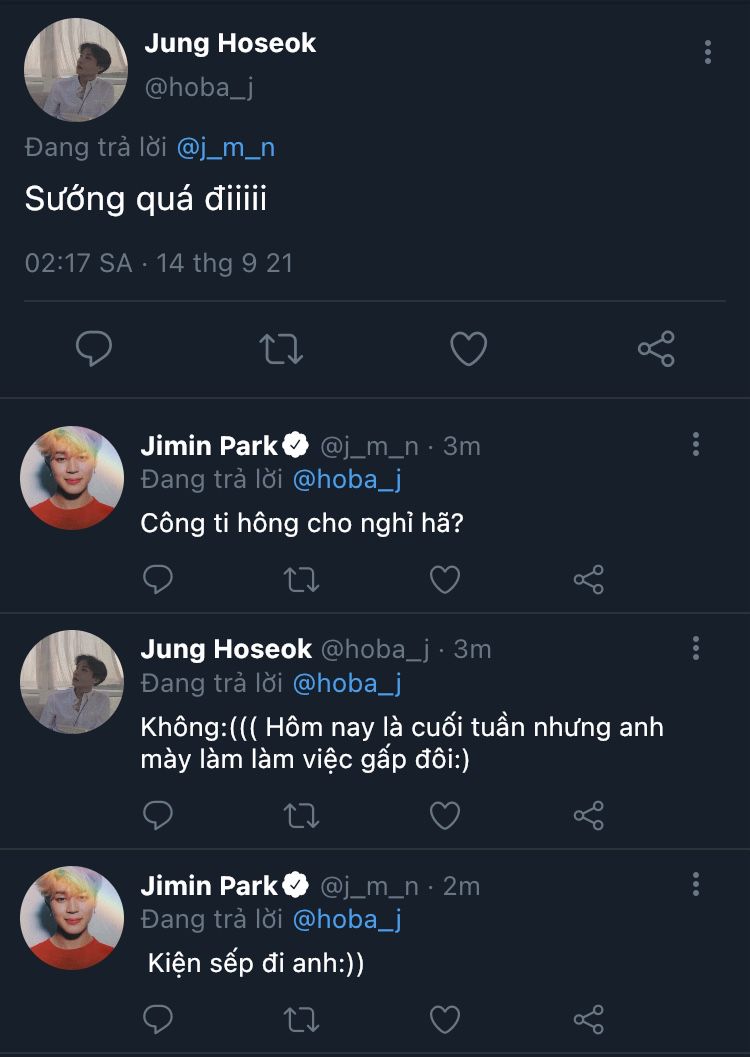The height and width of the screenshot is (1057, 750).
Task: Like the 'Hôm nay là cuối tuần' reply
Action: point(445,816)
